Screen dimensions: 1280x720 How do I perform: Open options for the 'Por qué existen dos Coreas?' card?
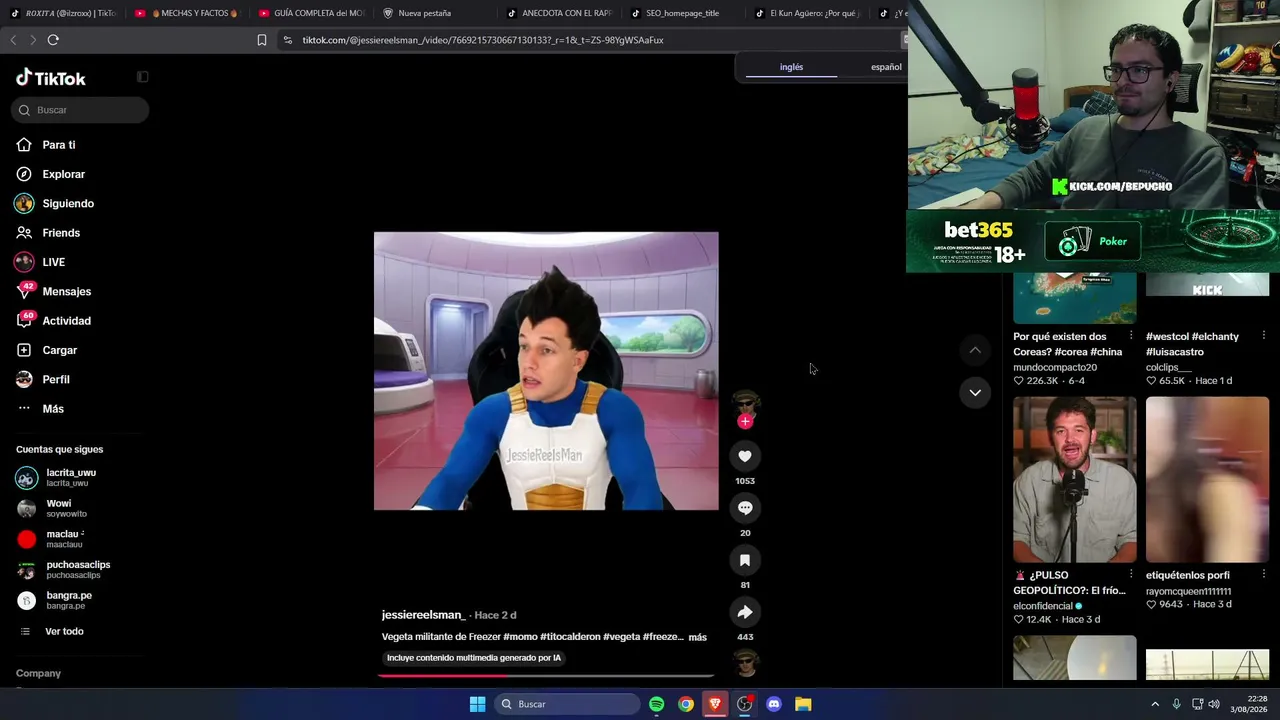coord(1131,336)
